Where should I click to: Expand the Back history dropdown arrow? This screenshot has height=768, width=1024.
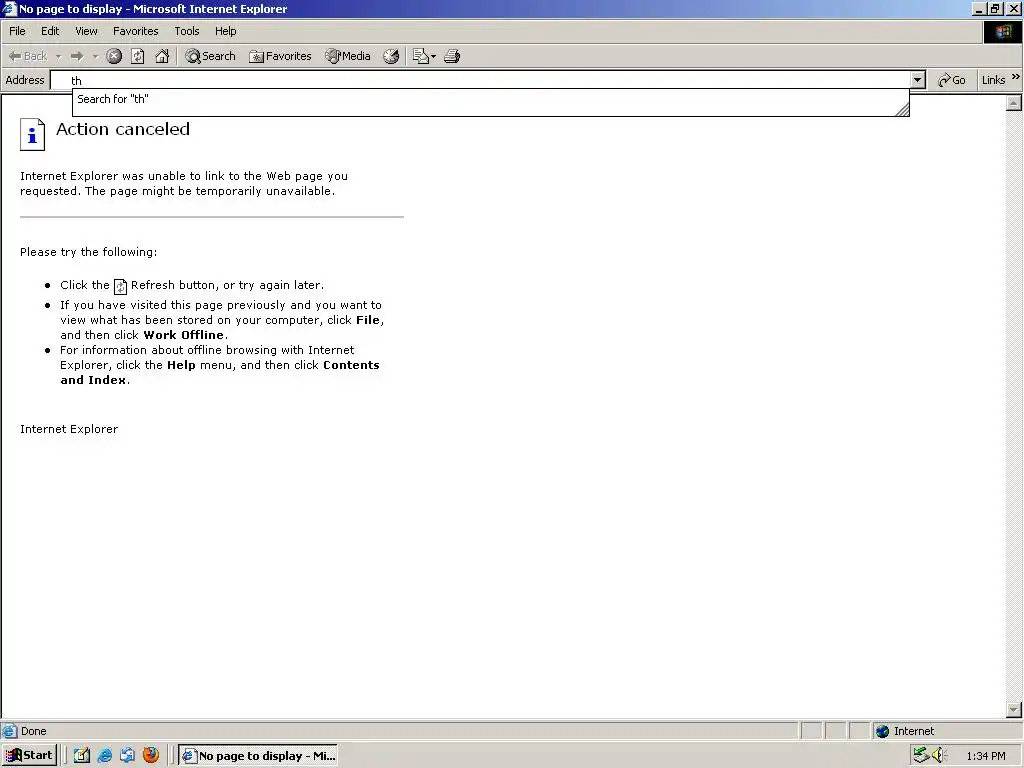pyautogui.click(x=58, y=56)
